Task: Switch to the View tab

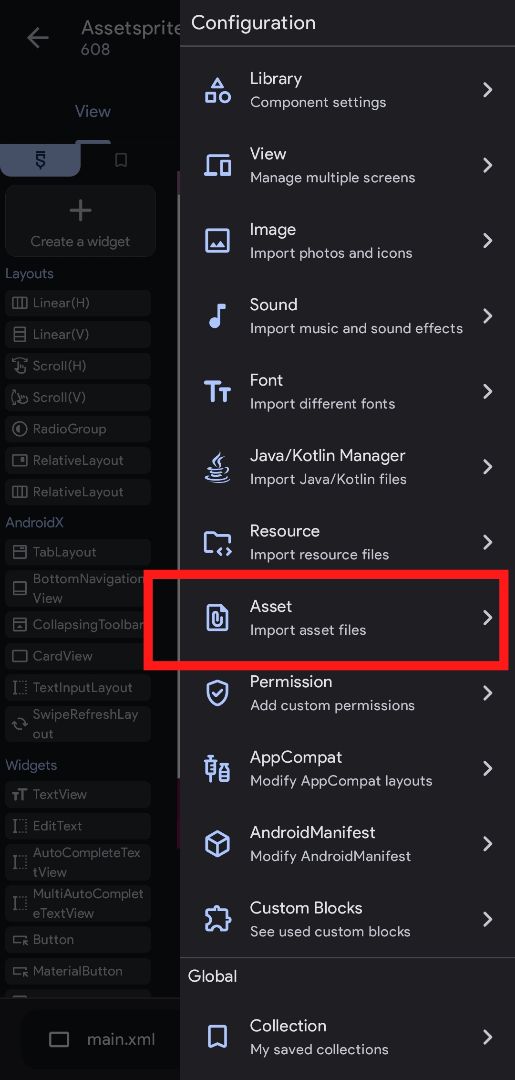Action: (92, 112)
